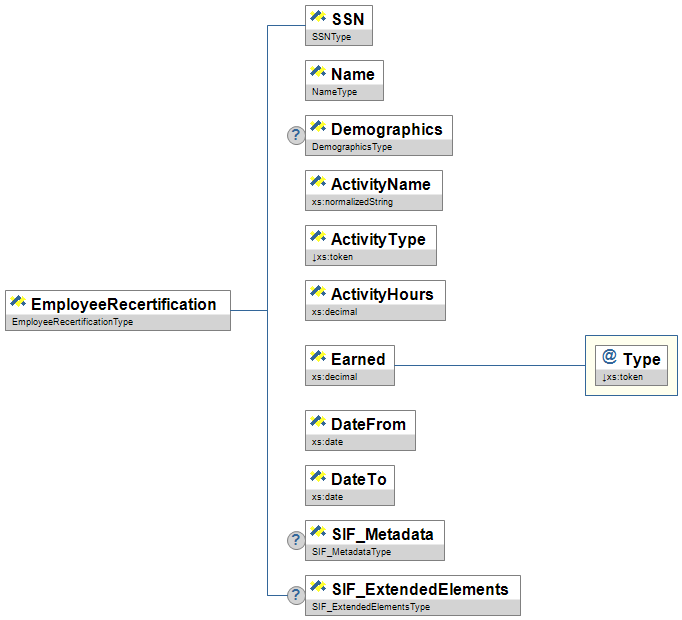The width and height of the screenshot is (682, 620).
Task: Click the Earned element icon
Action: click(x=319, y=357)
